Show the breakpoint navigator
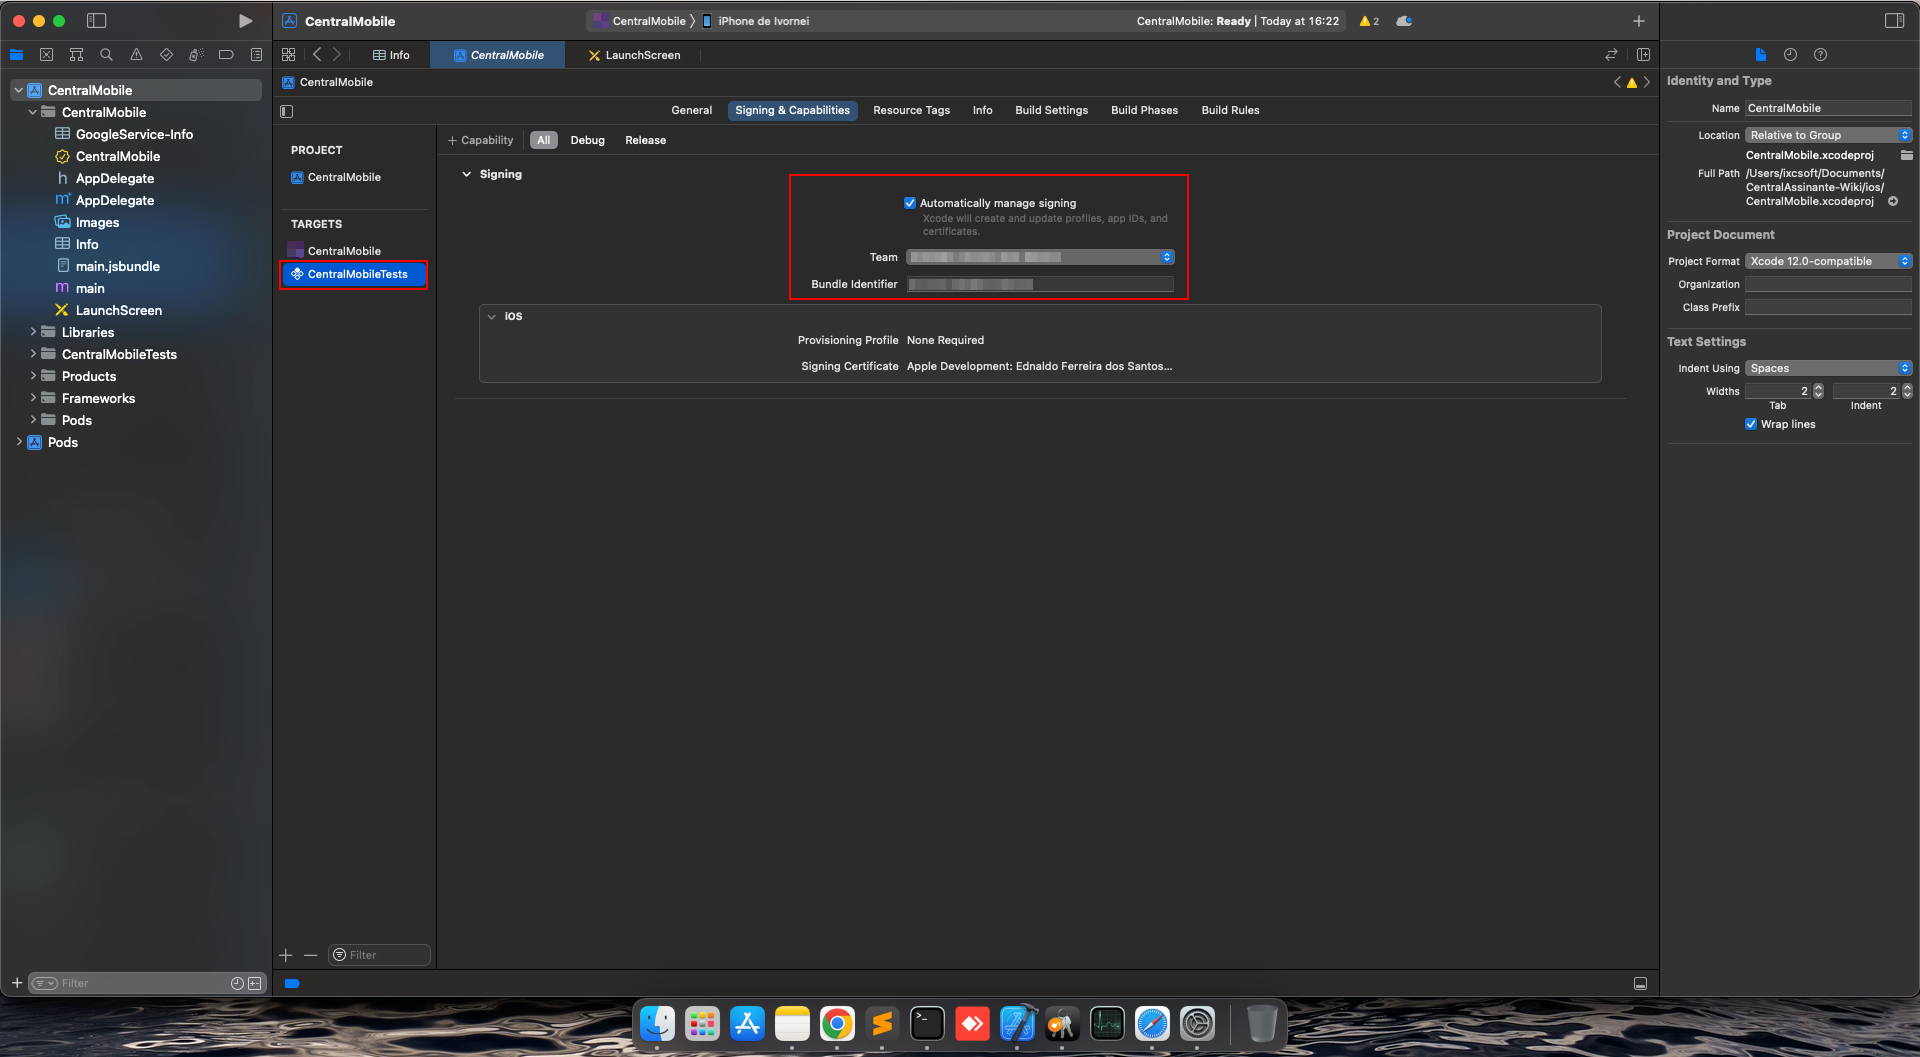This screenshot has width=1920, height=1057. tap(226, 55)
